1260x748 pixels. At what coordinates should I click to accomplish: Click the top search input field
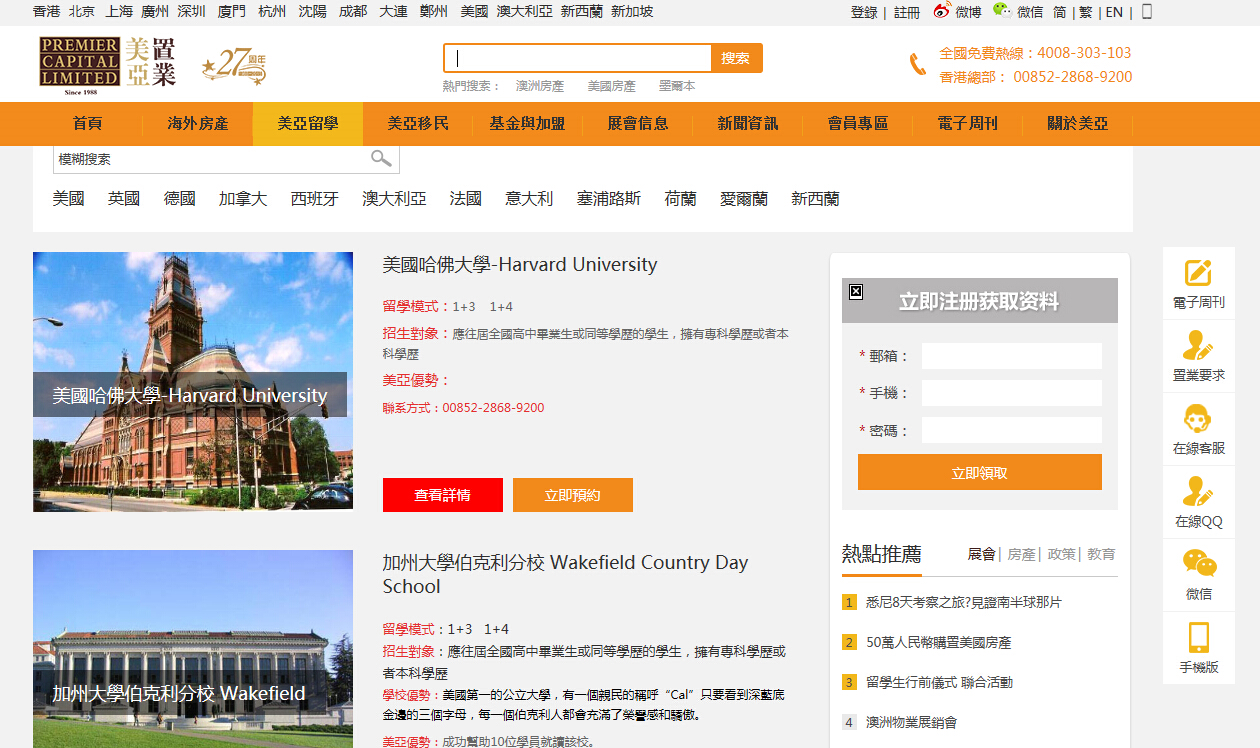point(577,58)
